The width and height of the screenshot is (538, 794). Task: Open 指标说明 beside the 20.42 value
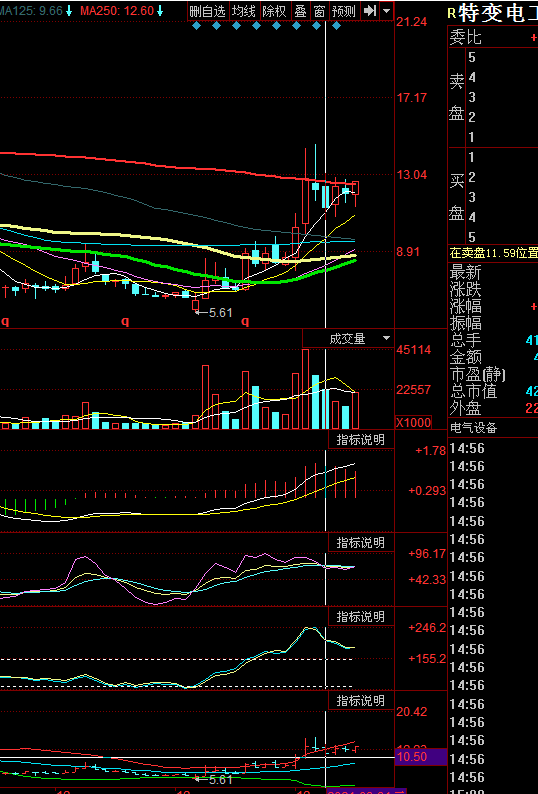point(361,701)
